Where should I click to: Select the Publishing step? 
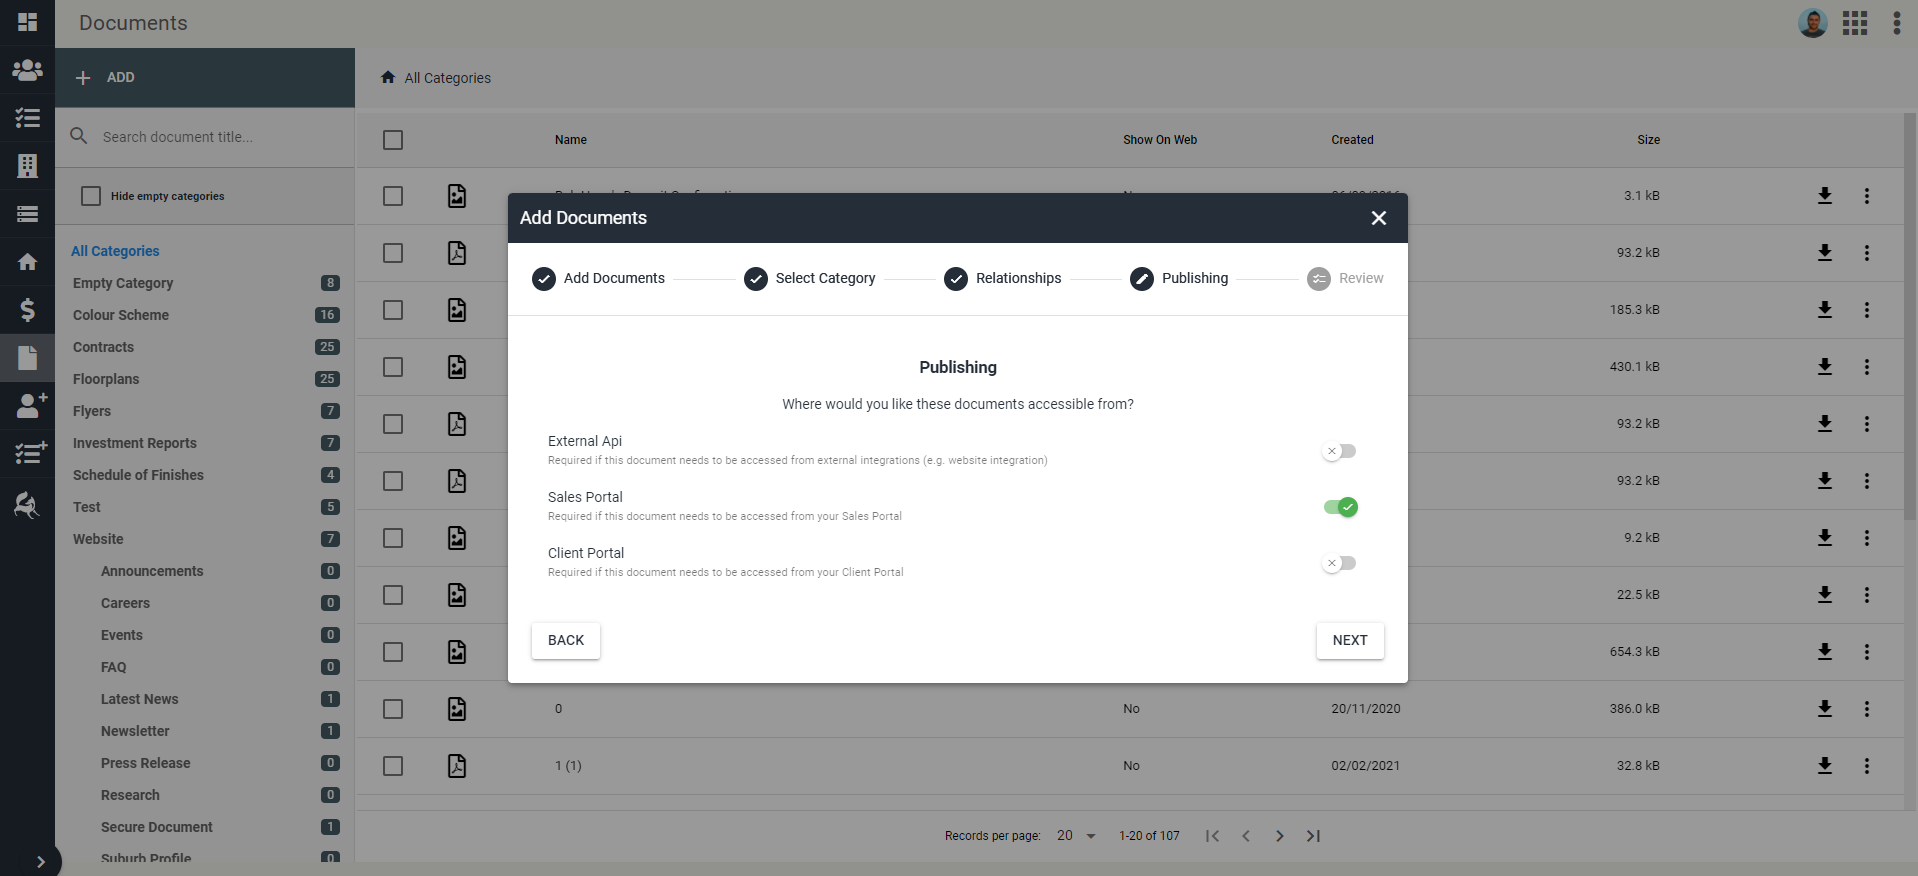coord(1179,278)
